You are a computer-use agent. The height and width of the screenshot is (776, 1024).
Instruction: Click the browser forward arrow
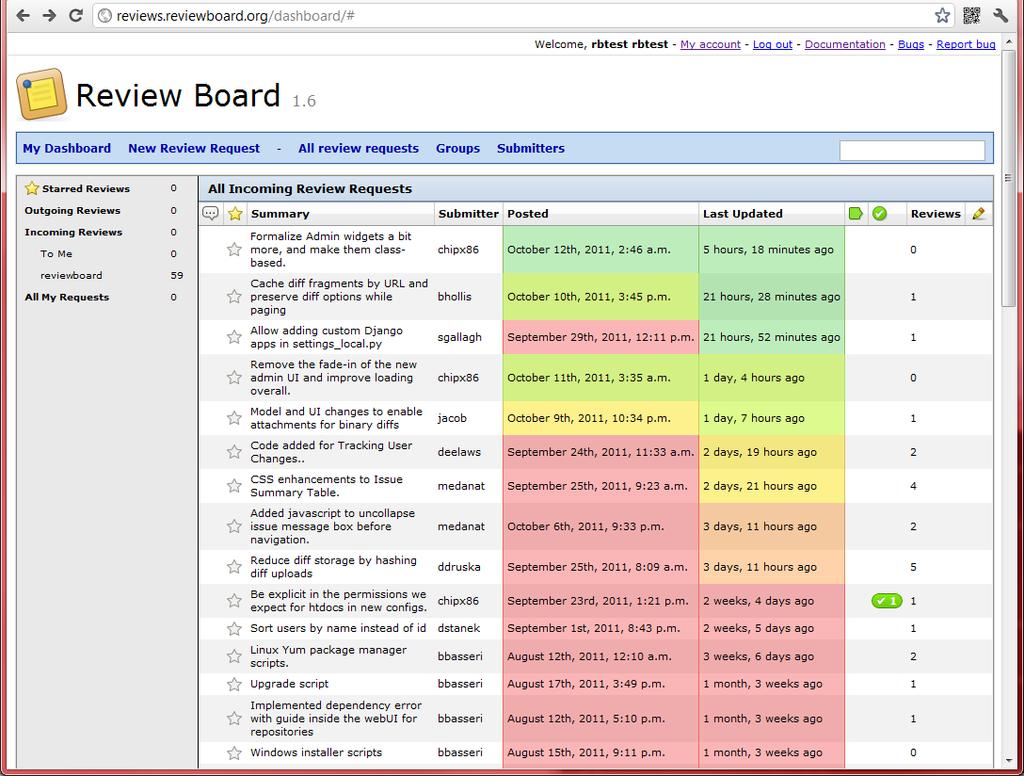pos(50,15)
